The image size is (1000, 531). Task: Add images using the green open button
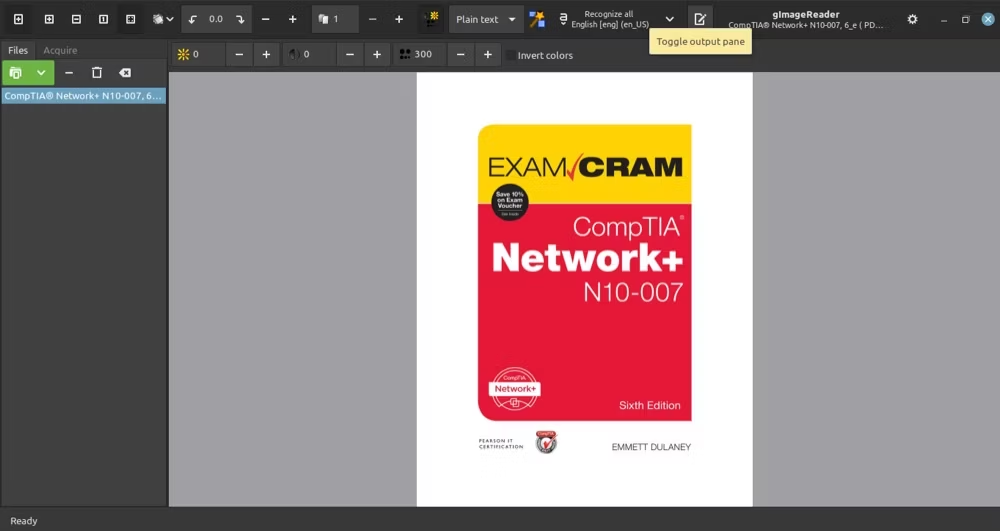coord(16,73)
